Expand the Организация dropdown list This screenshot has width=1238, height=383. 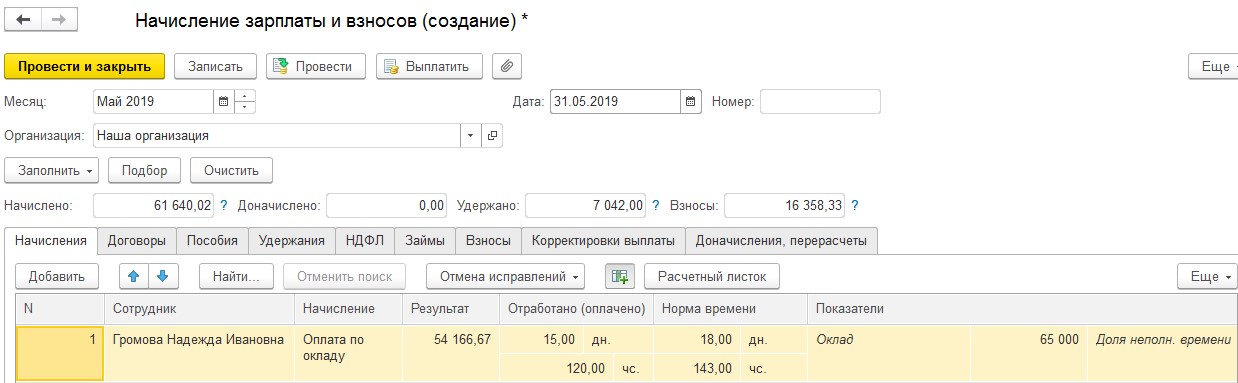(471, 135)
